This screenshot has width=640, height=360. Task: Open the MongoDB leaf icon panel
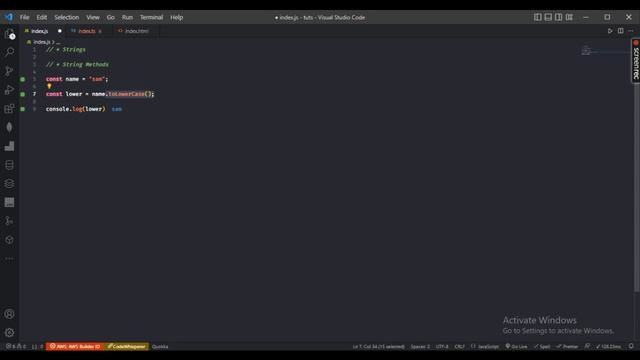[x=9, y=127]
